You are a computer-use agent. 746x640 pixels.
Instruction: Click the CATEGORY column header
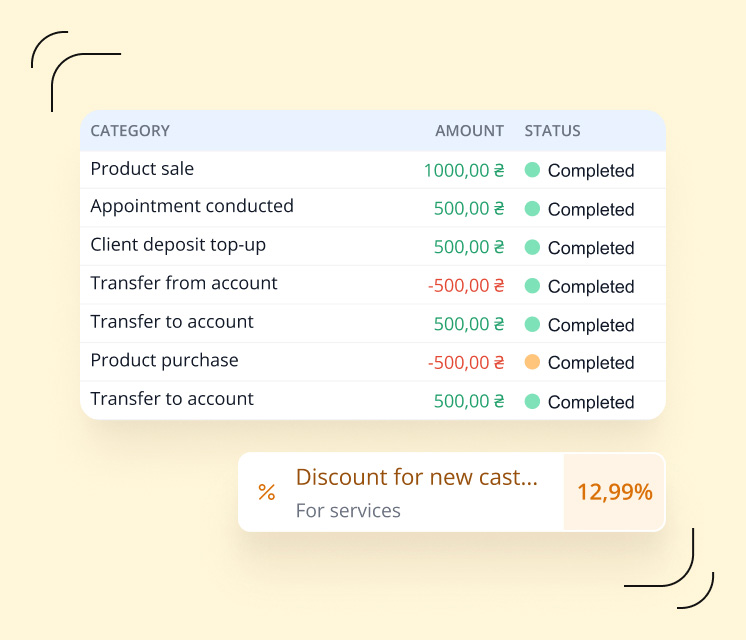point(130,131)
